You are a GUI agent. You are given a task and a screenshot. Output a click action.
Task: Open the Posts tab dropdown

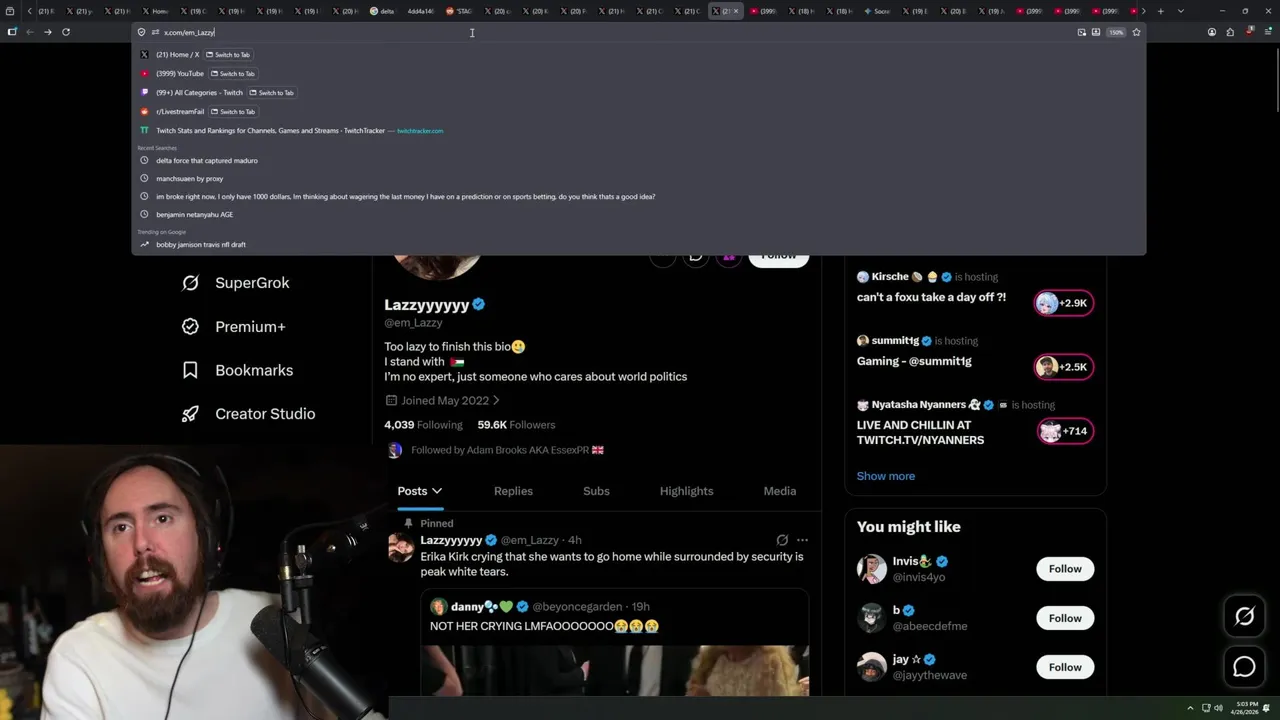(x=420, y=491)
